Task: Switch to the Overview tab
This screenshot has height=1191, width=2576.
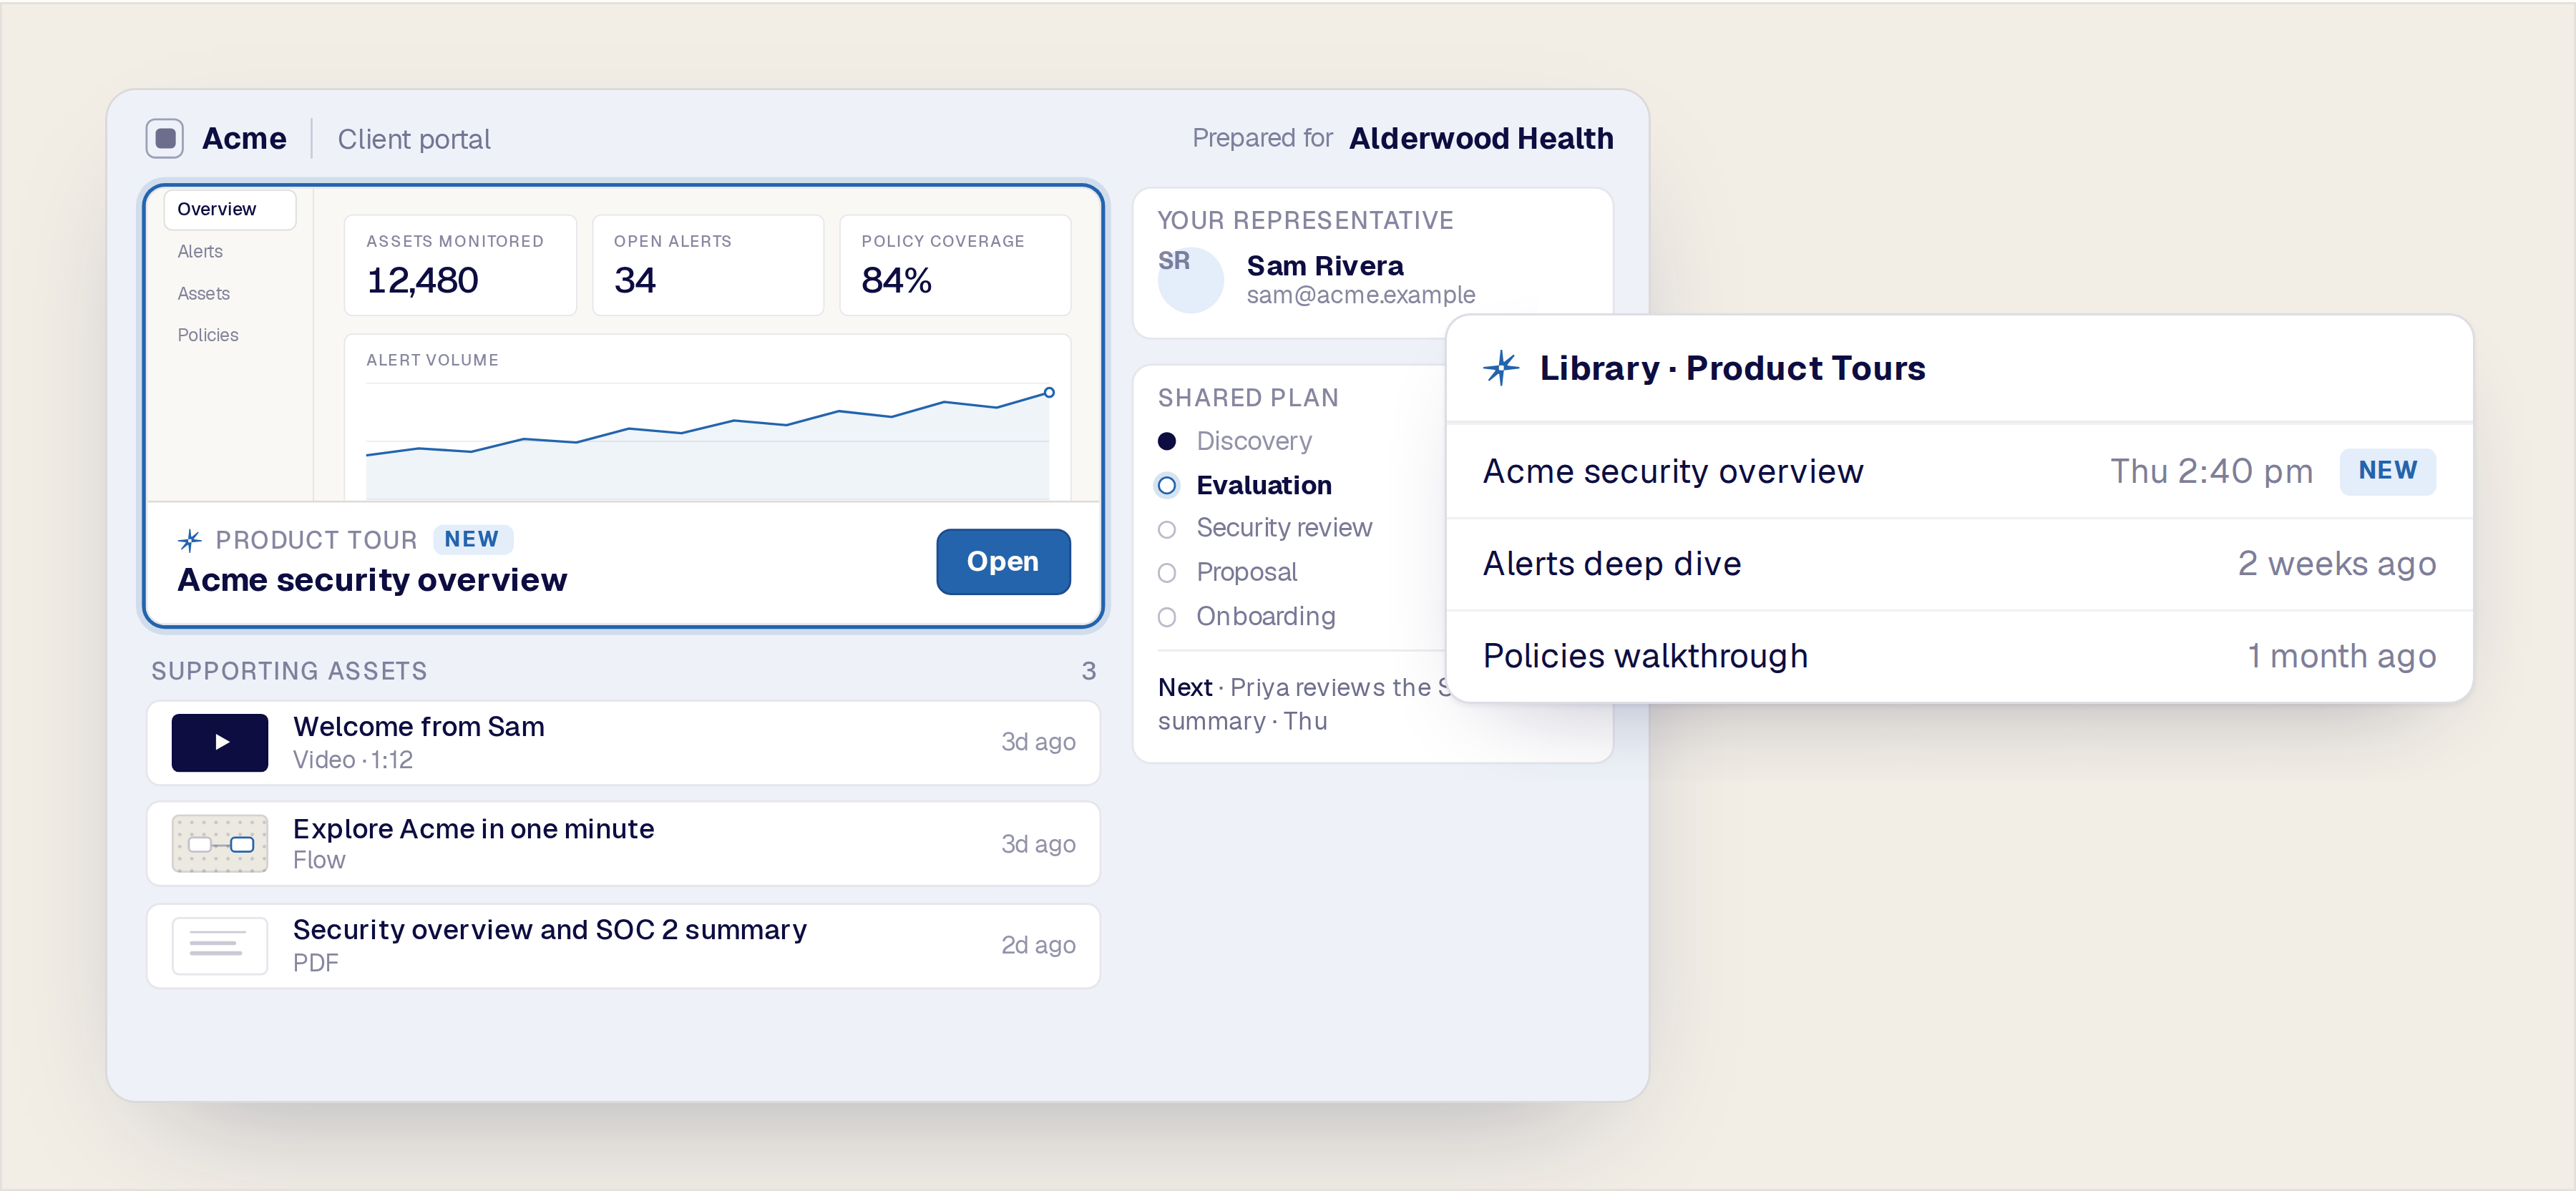Action: 230,210
